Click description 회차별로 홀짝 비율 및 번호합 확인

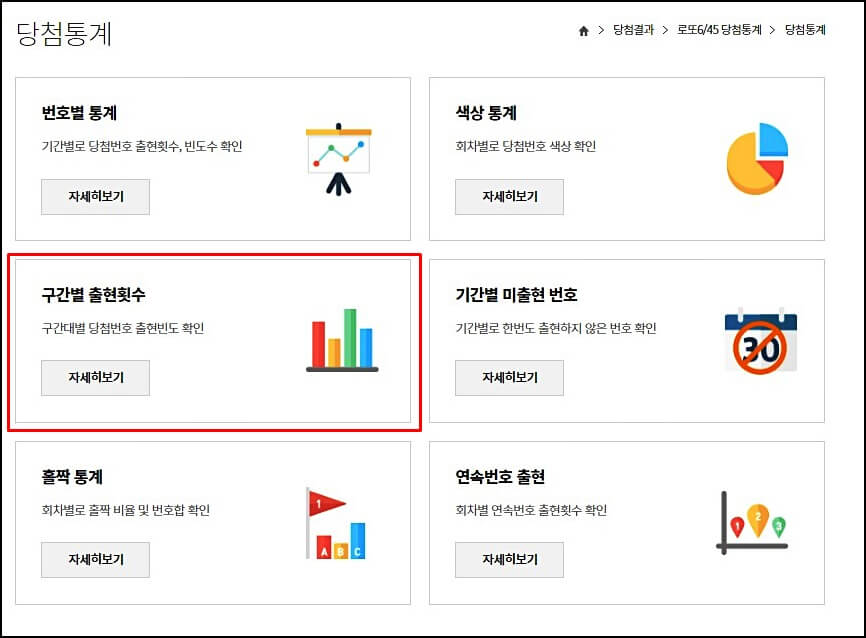(x=125, y=510)
